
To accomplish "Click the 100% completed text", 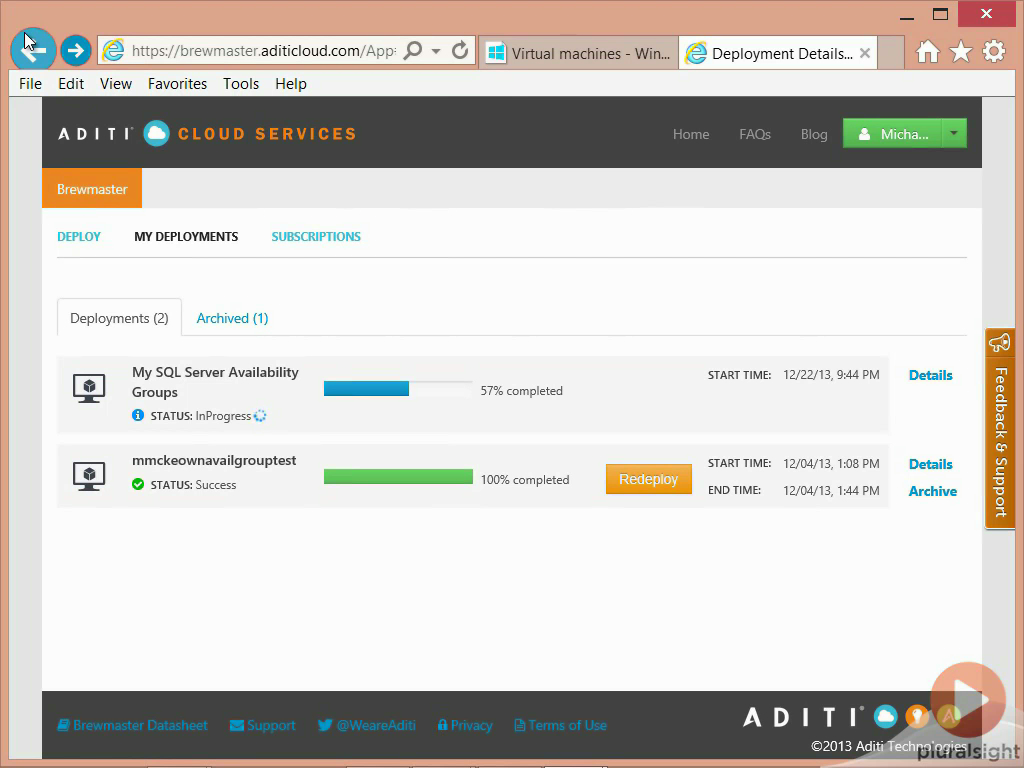I will (x=525, y=479).
